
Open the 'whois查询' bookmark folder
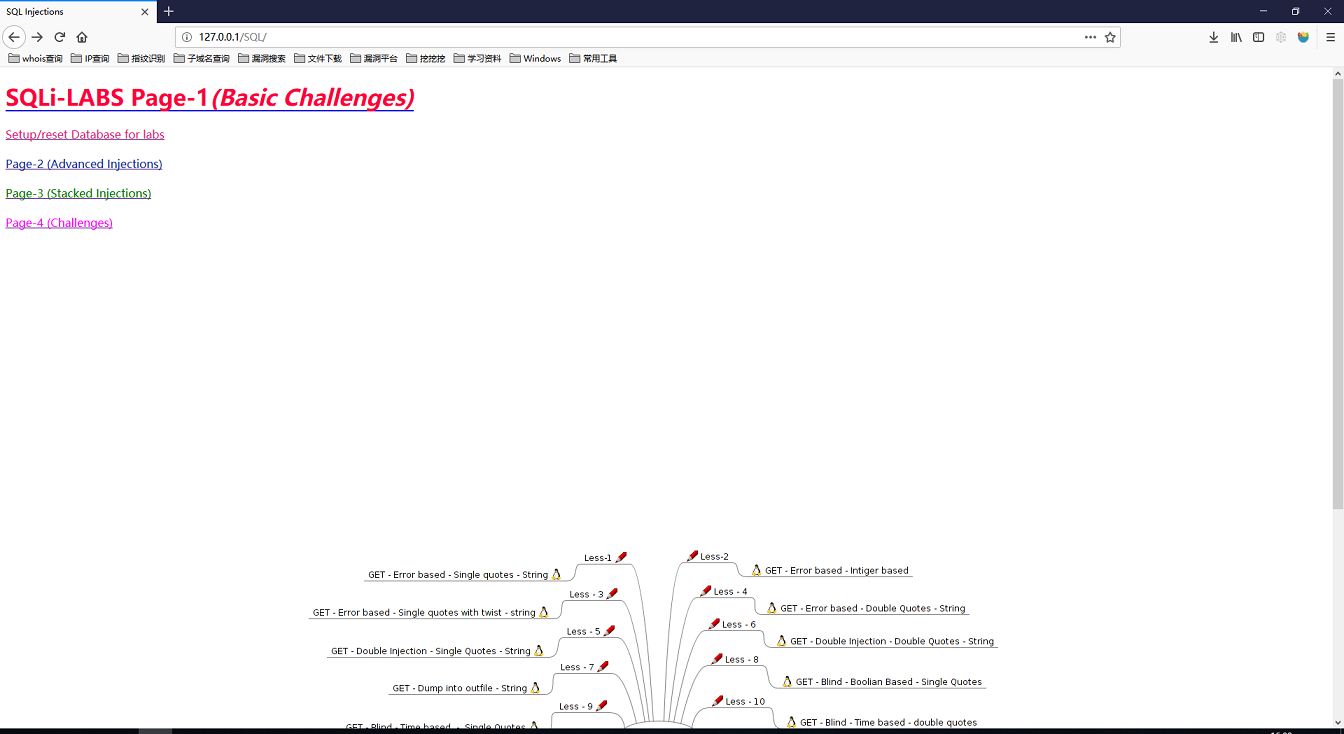(x=35, y=58)
